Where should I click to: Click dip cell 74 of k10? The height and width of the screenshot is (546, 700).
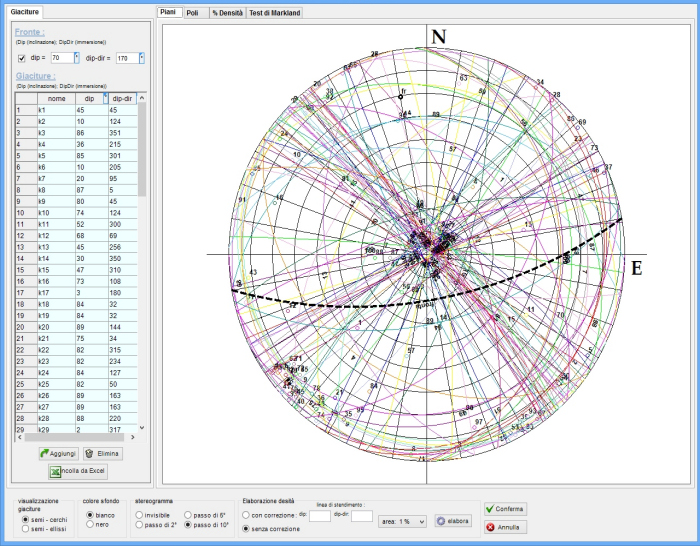(x=92, y=213)
